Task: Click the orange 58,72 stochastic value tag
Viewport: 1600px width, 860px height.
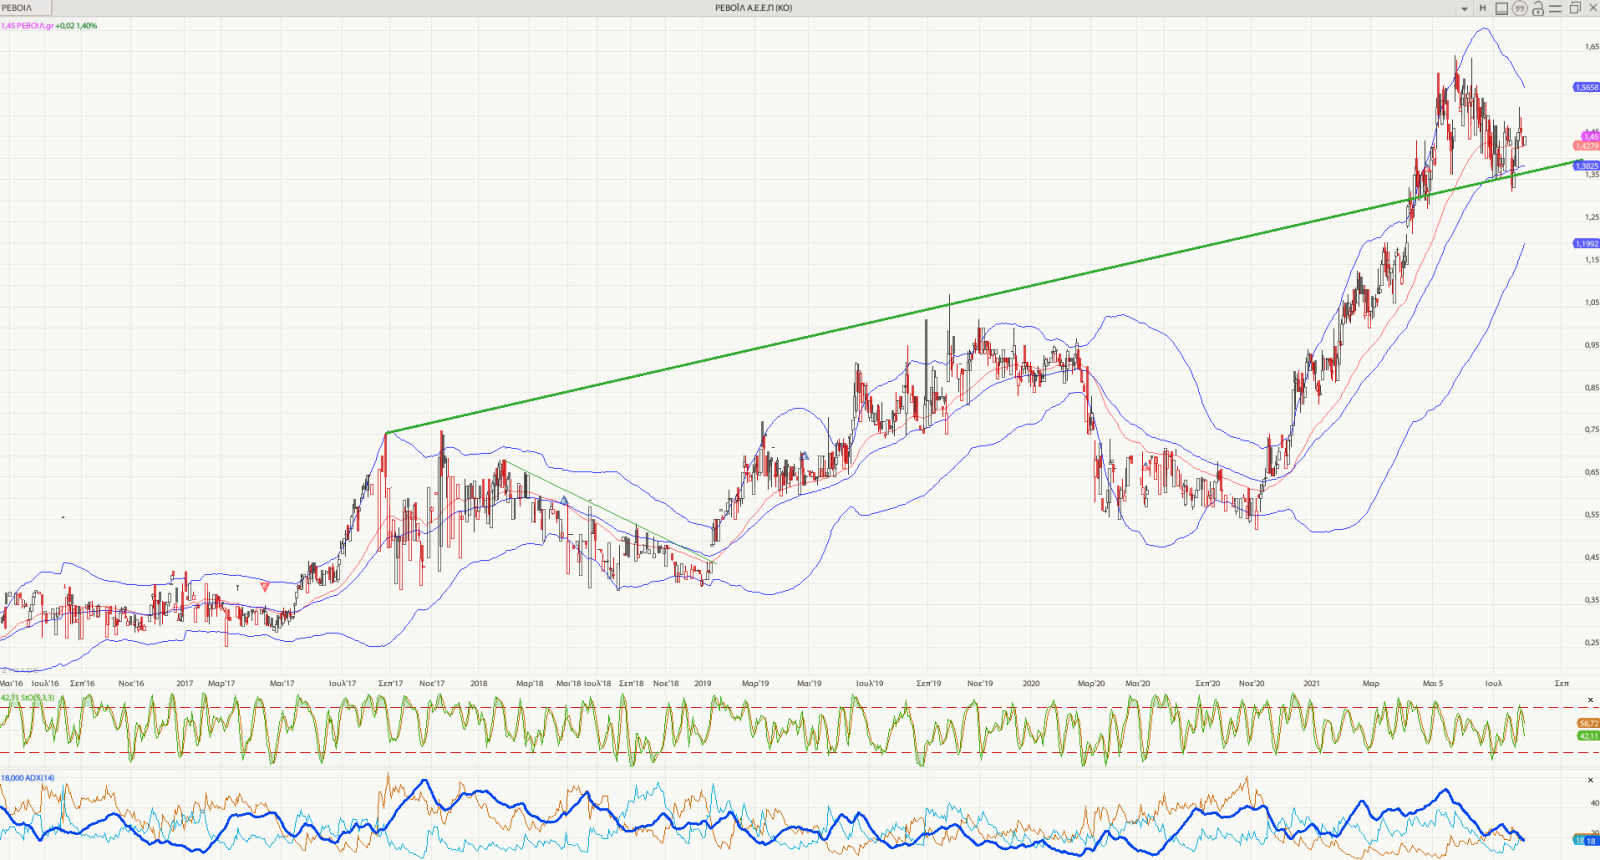Action: pyautogui.click(x=1587, y=723)
